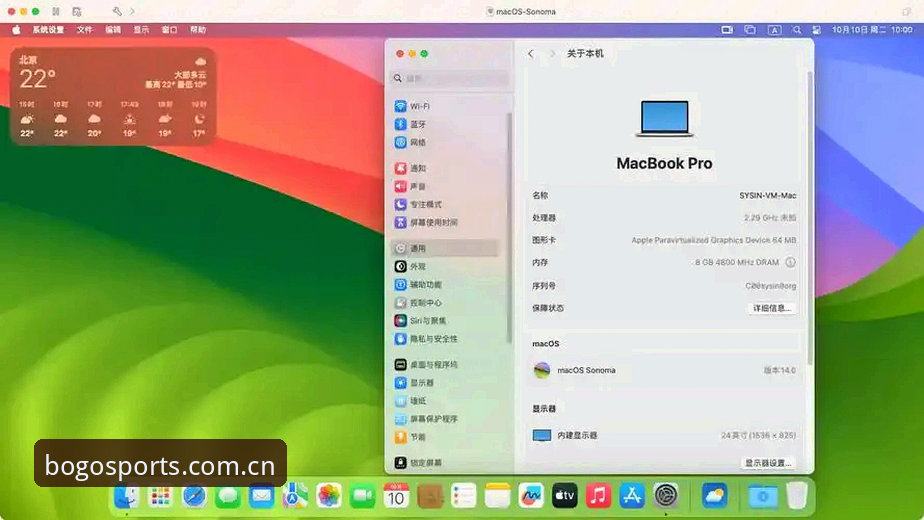Click the 详细信息 warranty details button
Viewport: 924px width, 520px height.
pyautogui.click(x=771, y=308)
